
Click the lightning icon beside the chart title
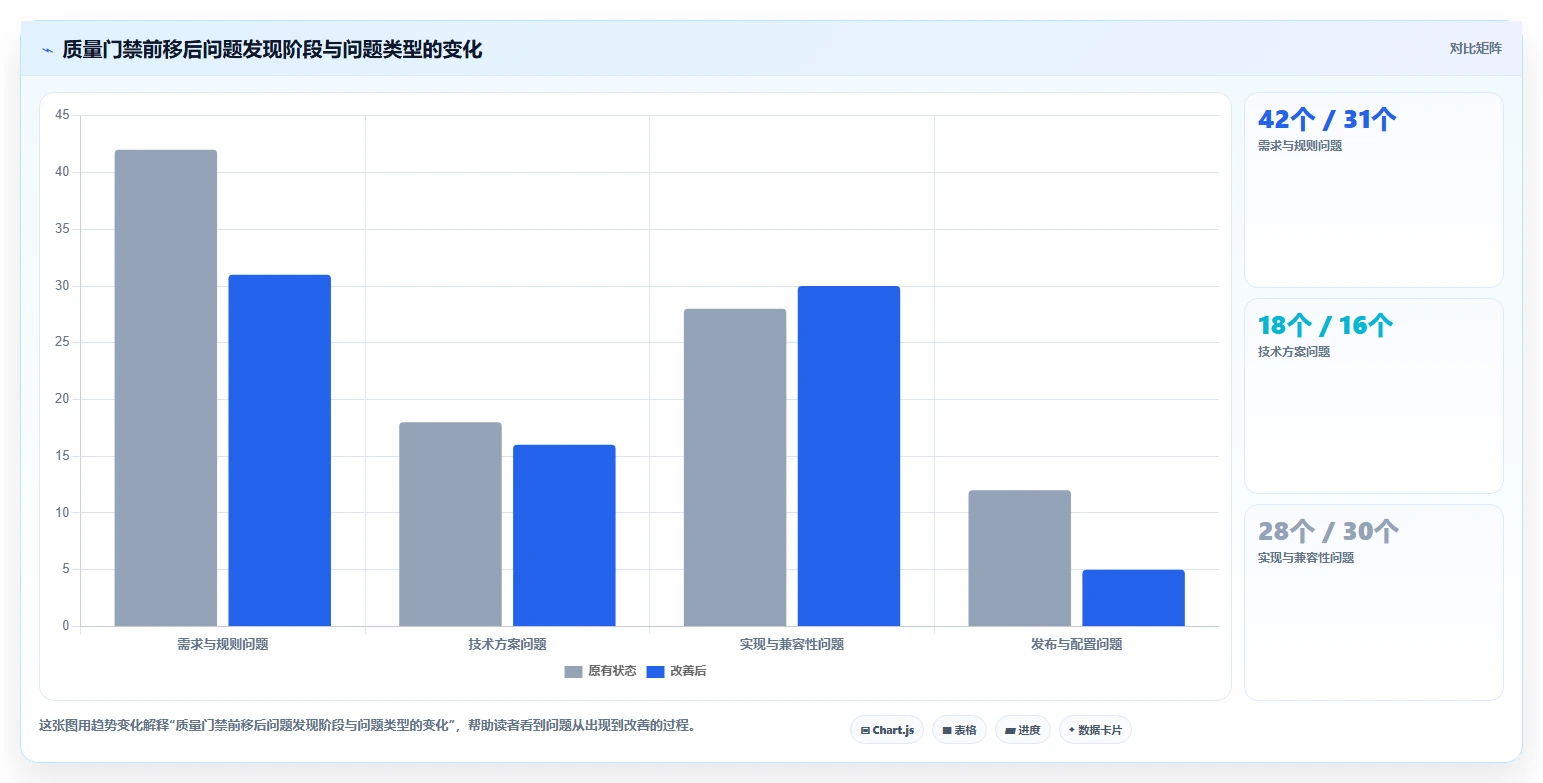coord(47,50)
